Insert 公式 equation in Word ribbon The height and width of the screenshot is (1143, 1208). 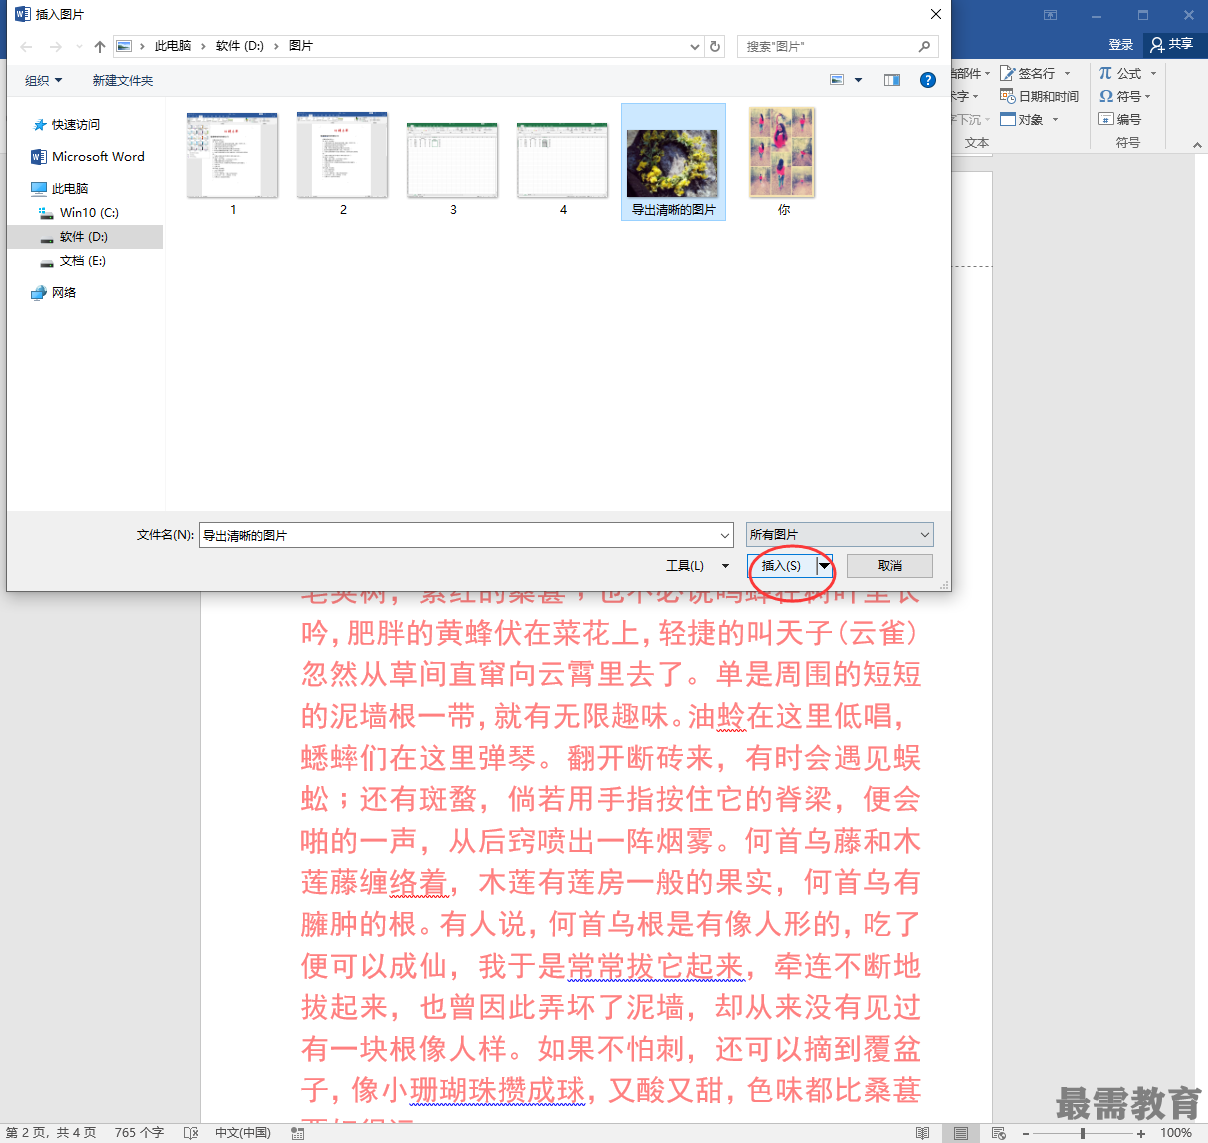click(x=1121, y=73)
